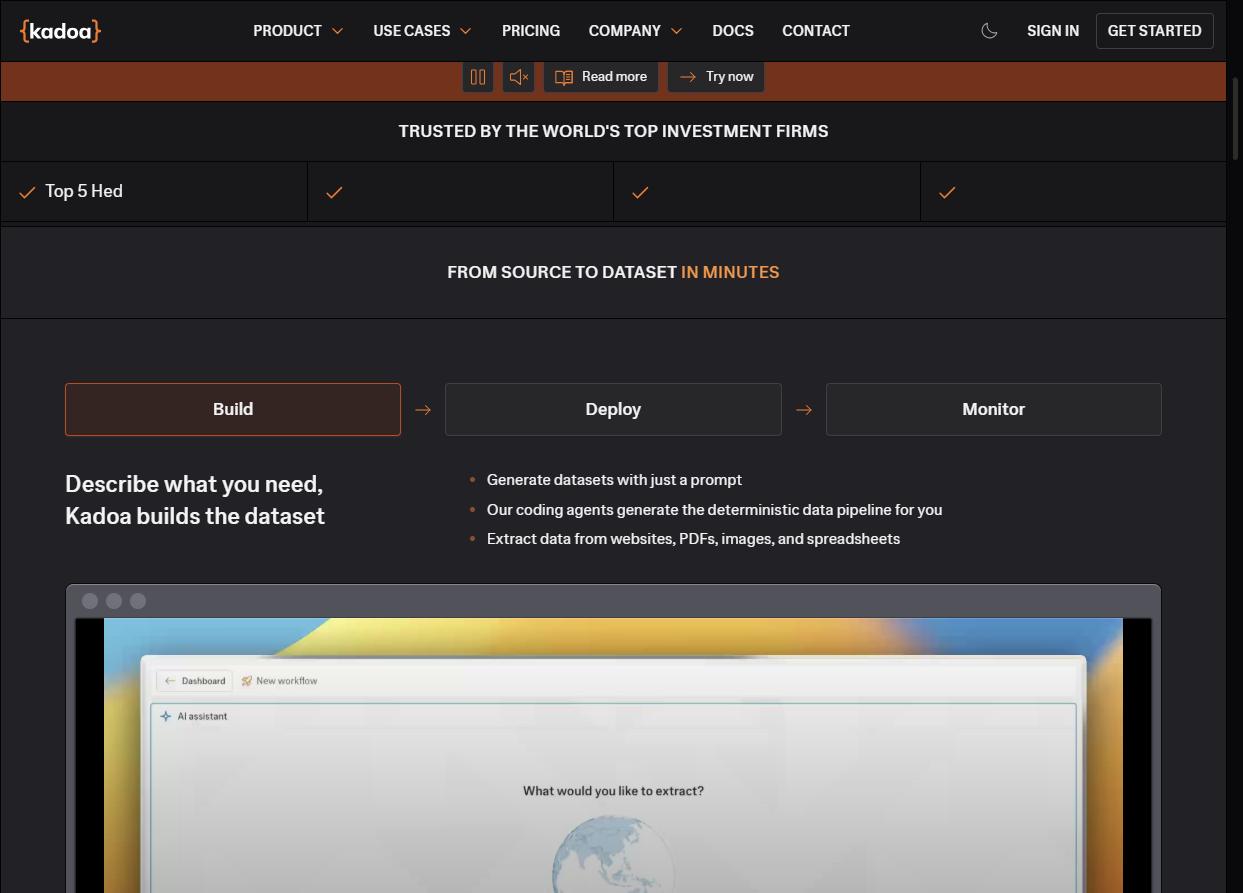Select the Deploy tab
1243x893 pixels.
click(613, 409)
